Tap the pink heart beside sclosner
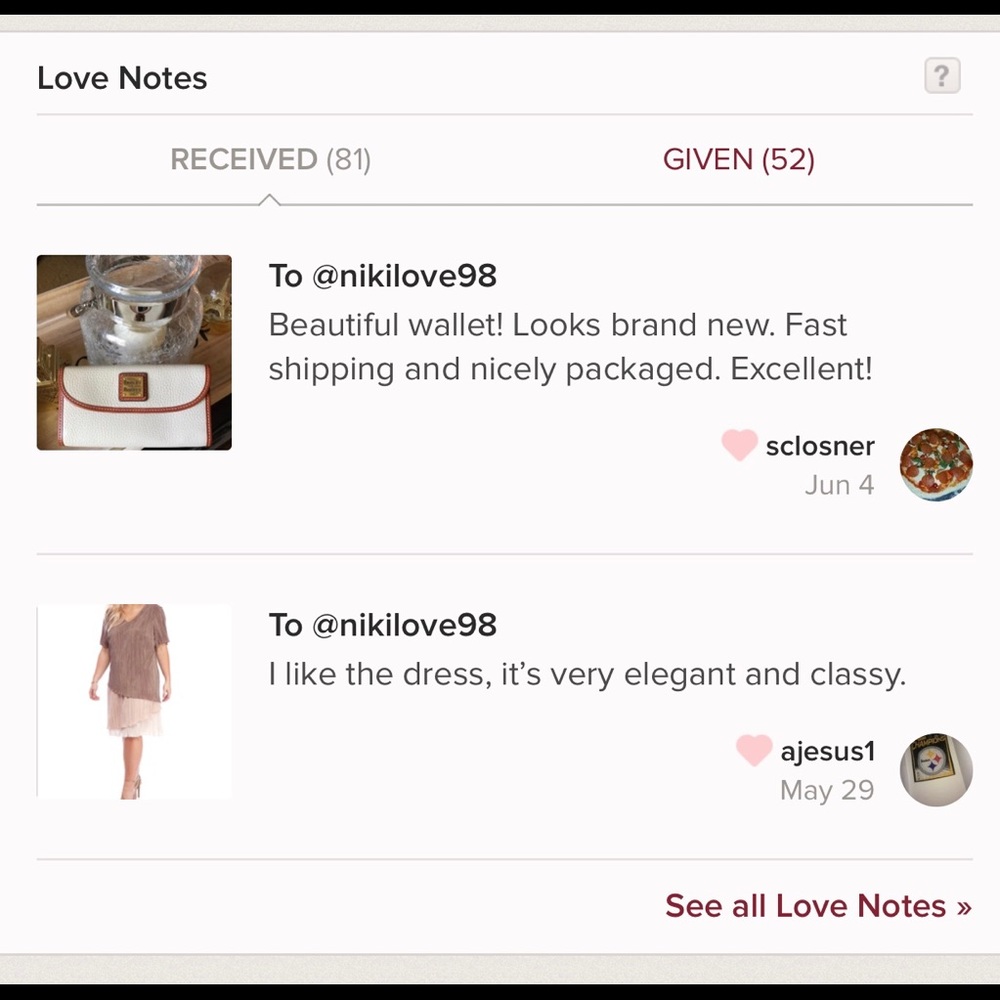The height and width of the screenshot is (1000, 1000). pyautogui.click(x=739, y=445)
